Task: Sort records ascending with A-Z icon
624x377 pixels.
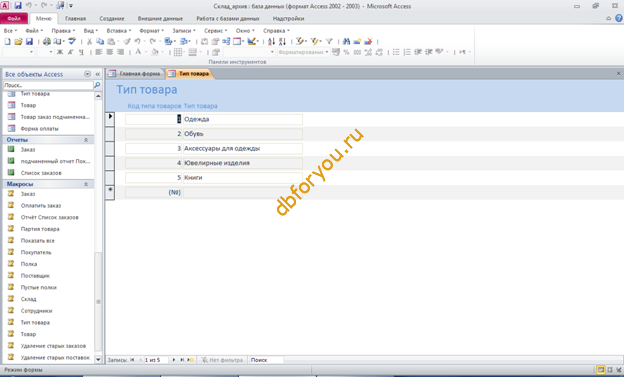Action: (x=271, y=41)
